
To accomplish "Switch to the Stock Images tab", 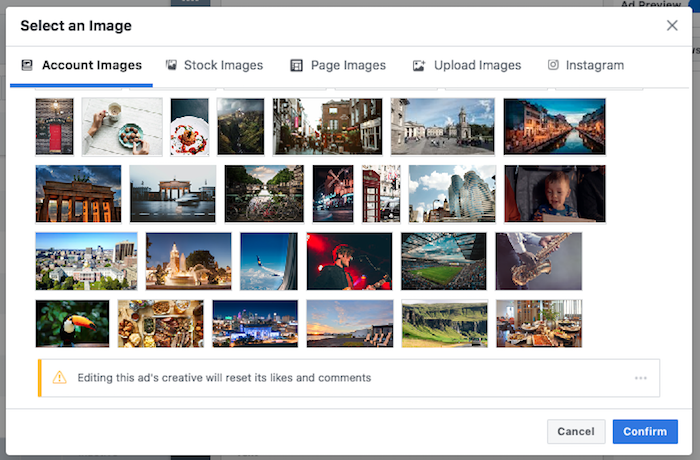I will 215,66.
